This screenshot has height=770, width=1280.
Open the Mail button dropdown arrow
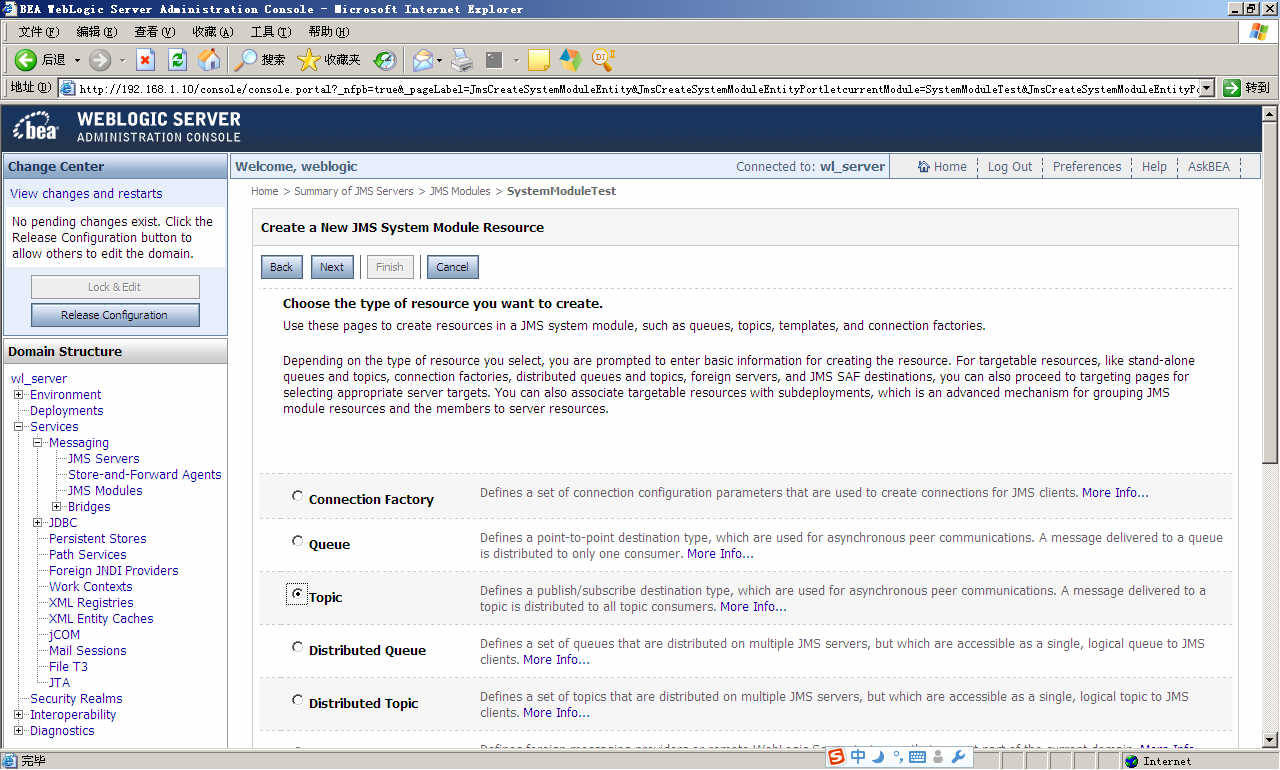tap(439, 60)
